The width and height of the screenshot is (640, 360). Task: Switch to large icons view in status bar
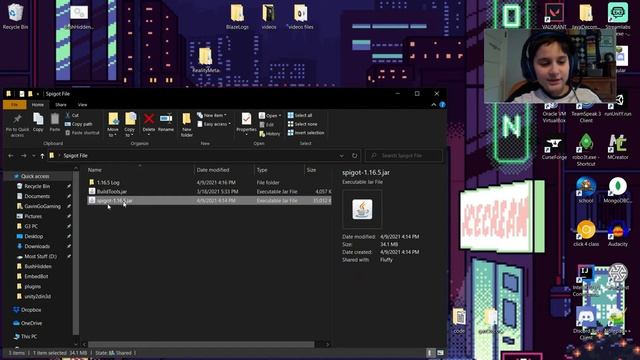click(x=440, y=353)
